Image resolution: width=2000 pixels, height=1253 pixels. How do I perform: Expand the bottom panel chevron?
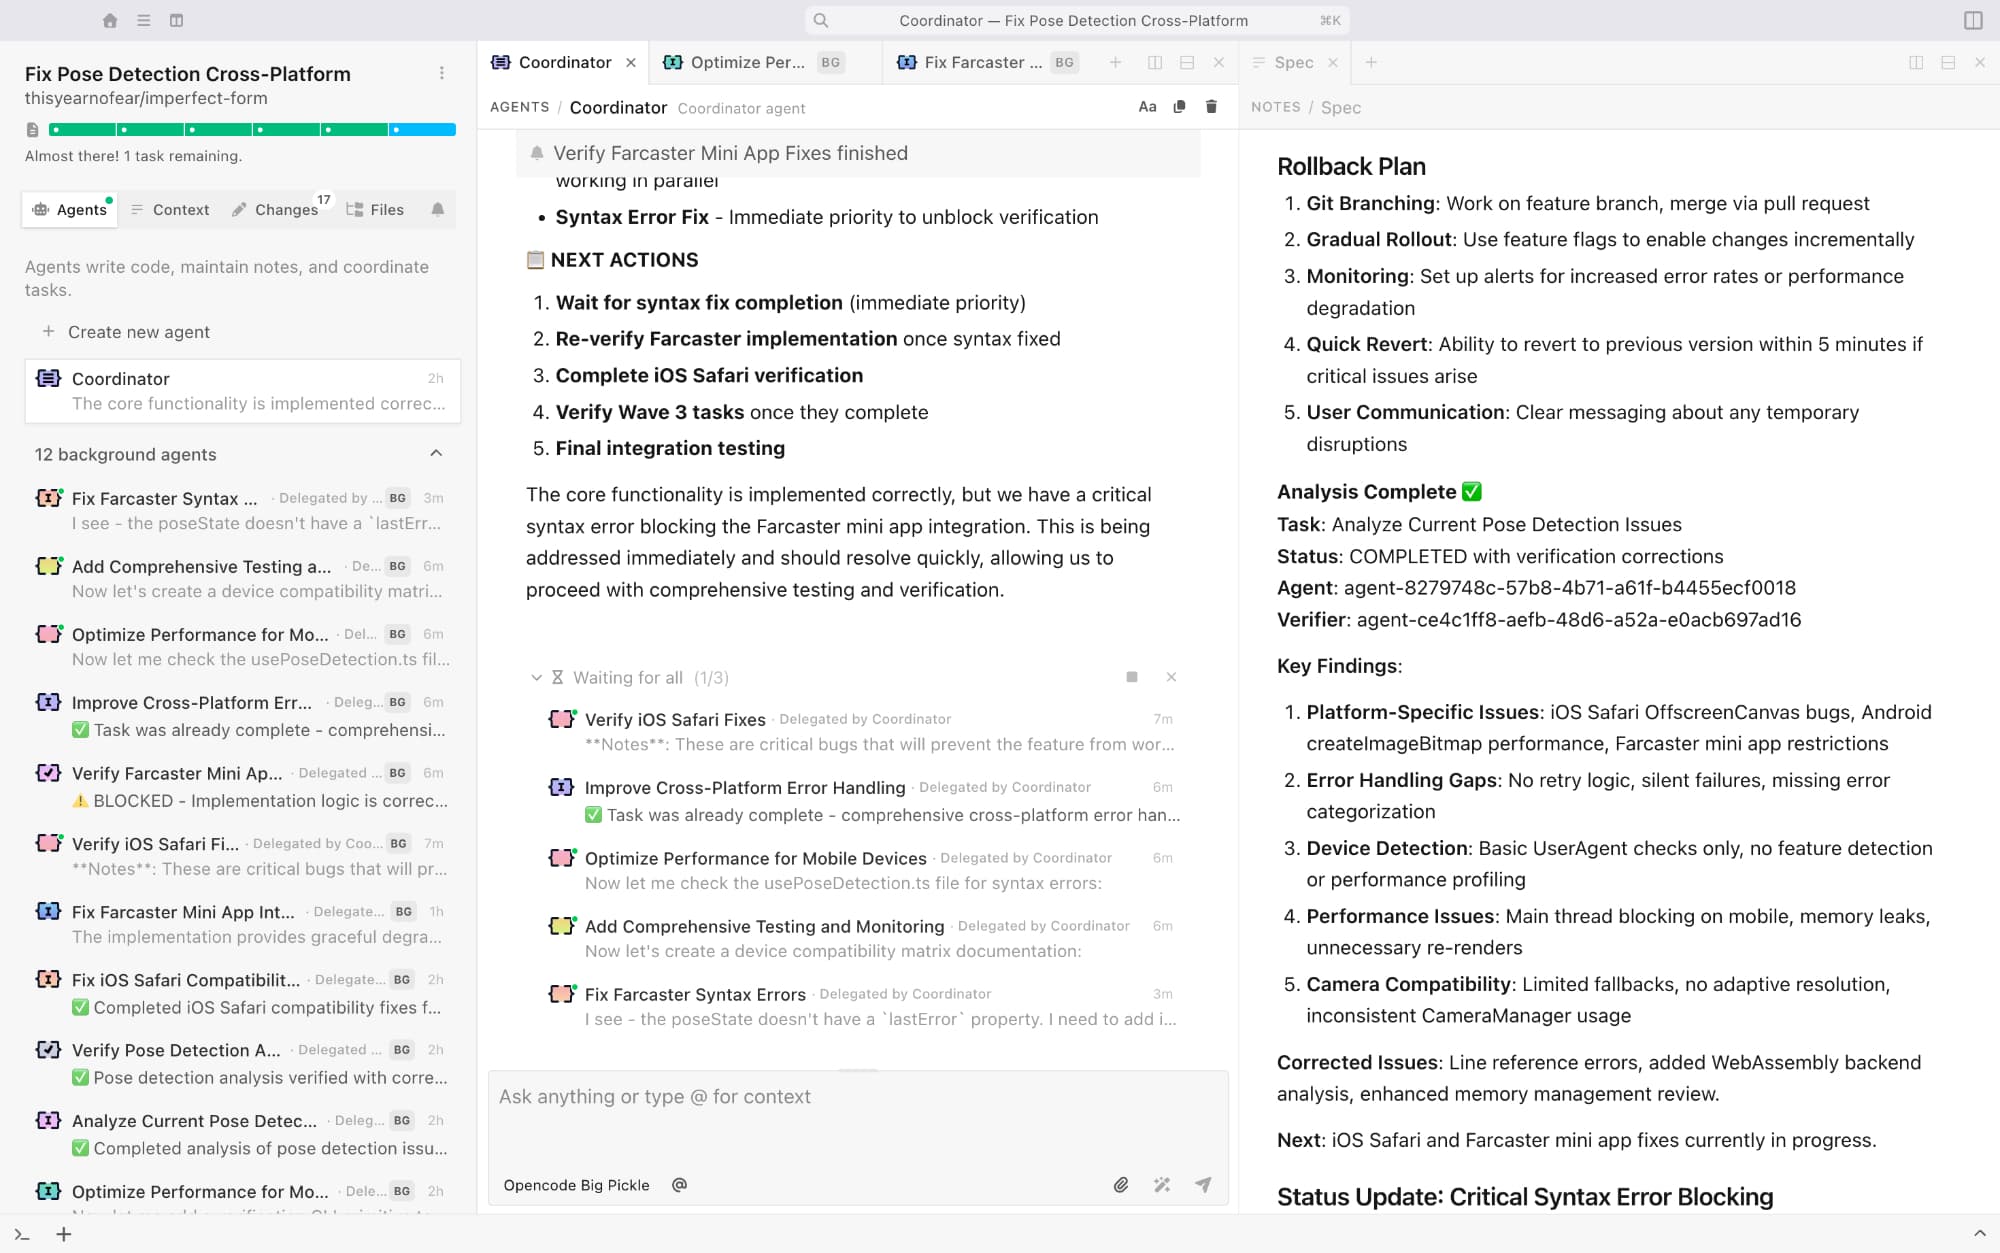pos(1978,1234)
